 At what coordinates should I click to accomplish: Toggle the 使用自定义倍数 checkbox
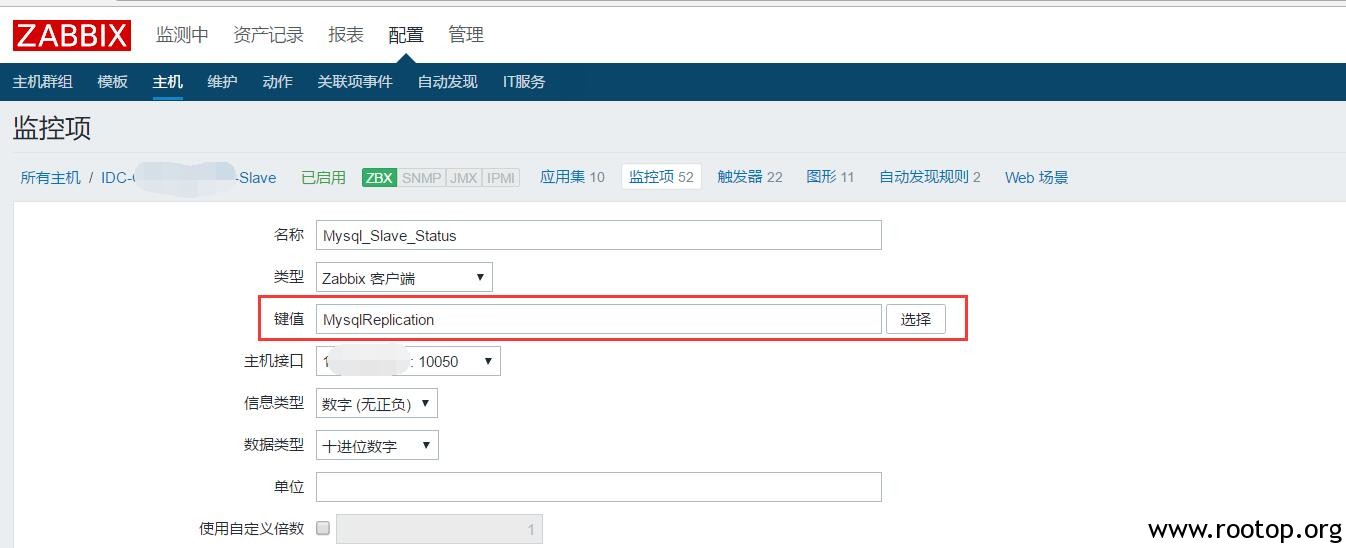[x=323, y=528]
